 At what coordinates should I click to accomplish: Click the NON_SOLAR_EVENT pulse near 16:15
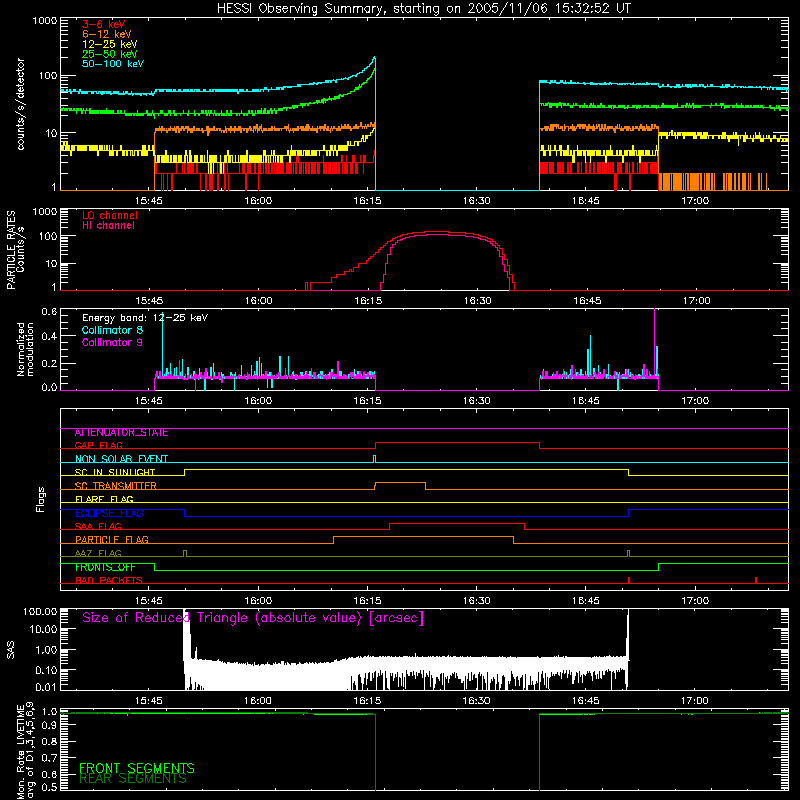click(374, 458)
